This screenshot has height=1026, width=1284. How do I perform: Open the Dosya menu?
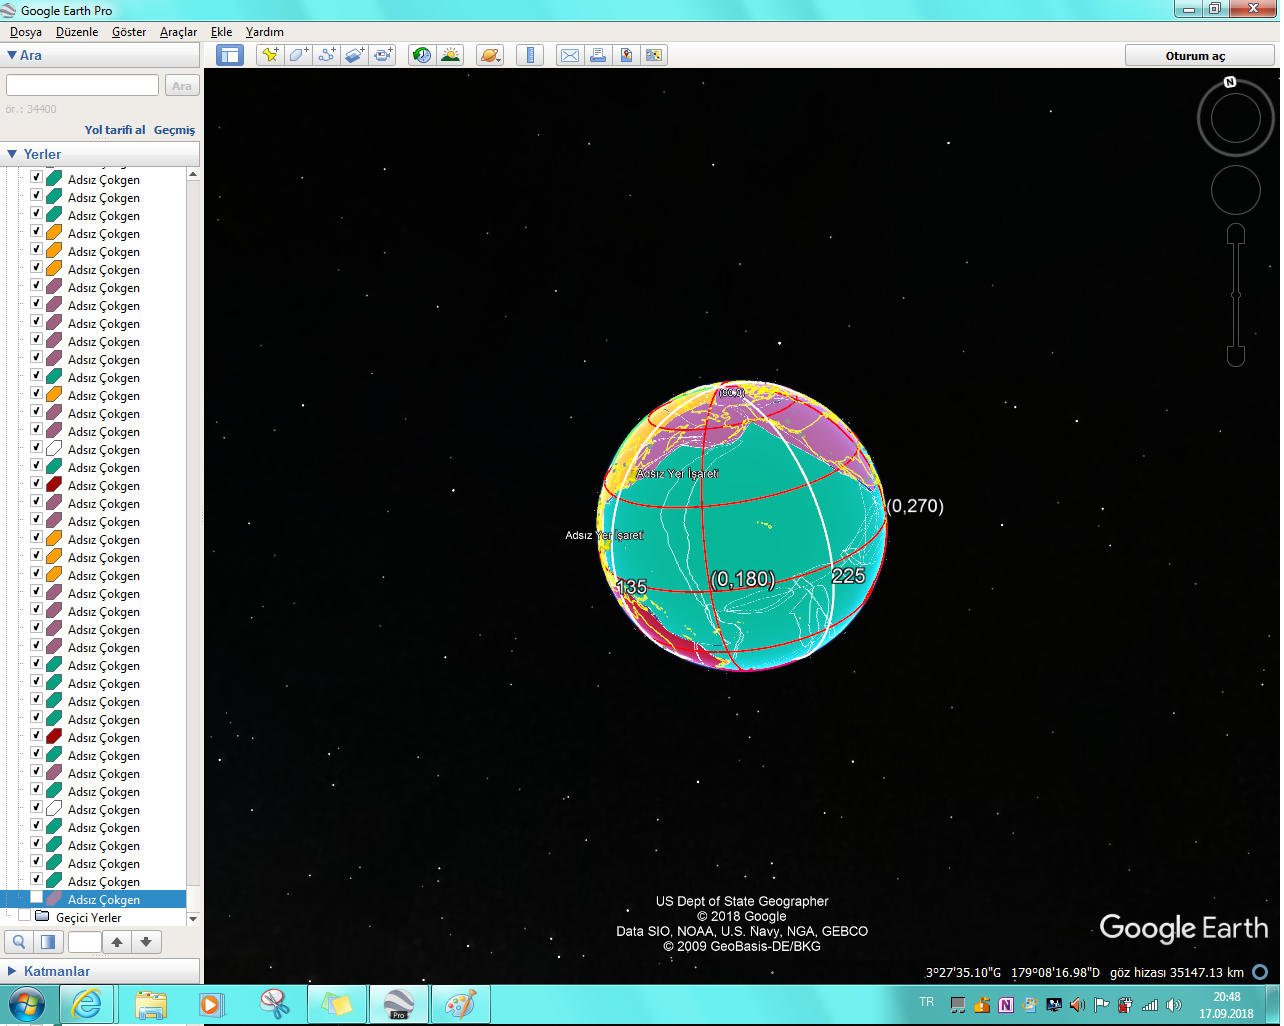pyautogui.click(x=26, y=32)
